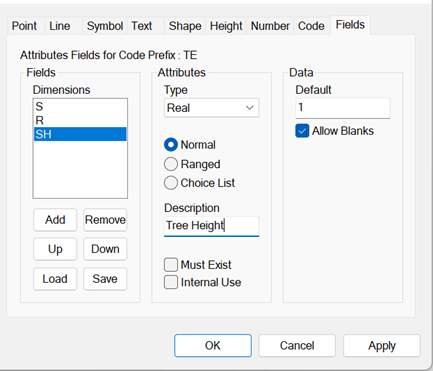Open the Line tab
Viewport: 433px width, 371px height.
click(x=63, y=26)
